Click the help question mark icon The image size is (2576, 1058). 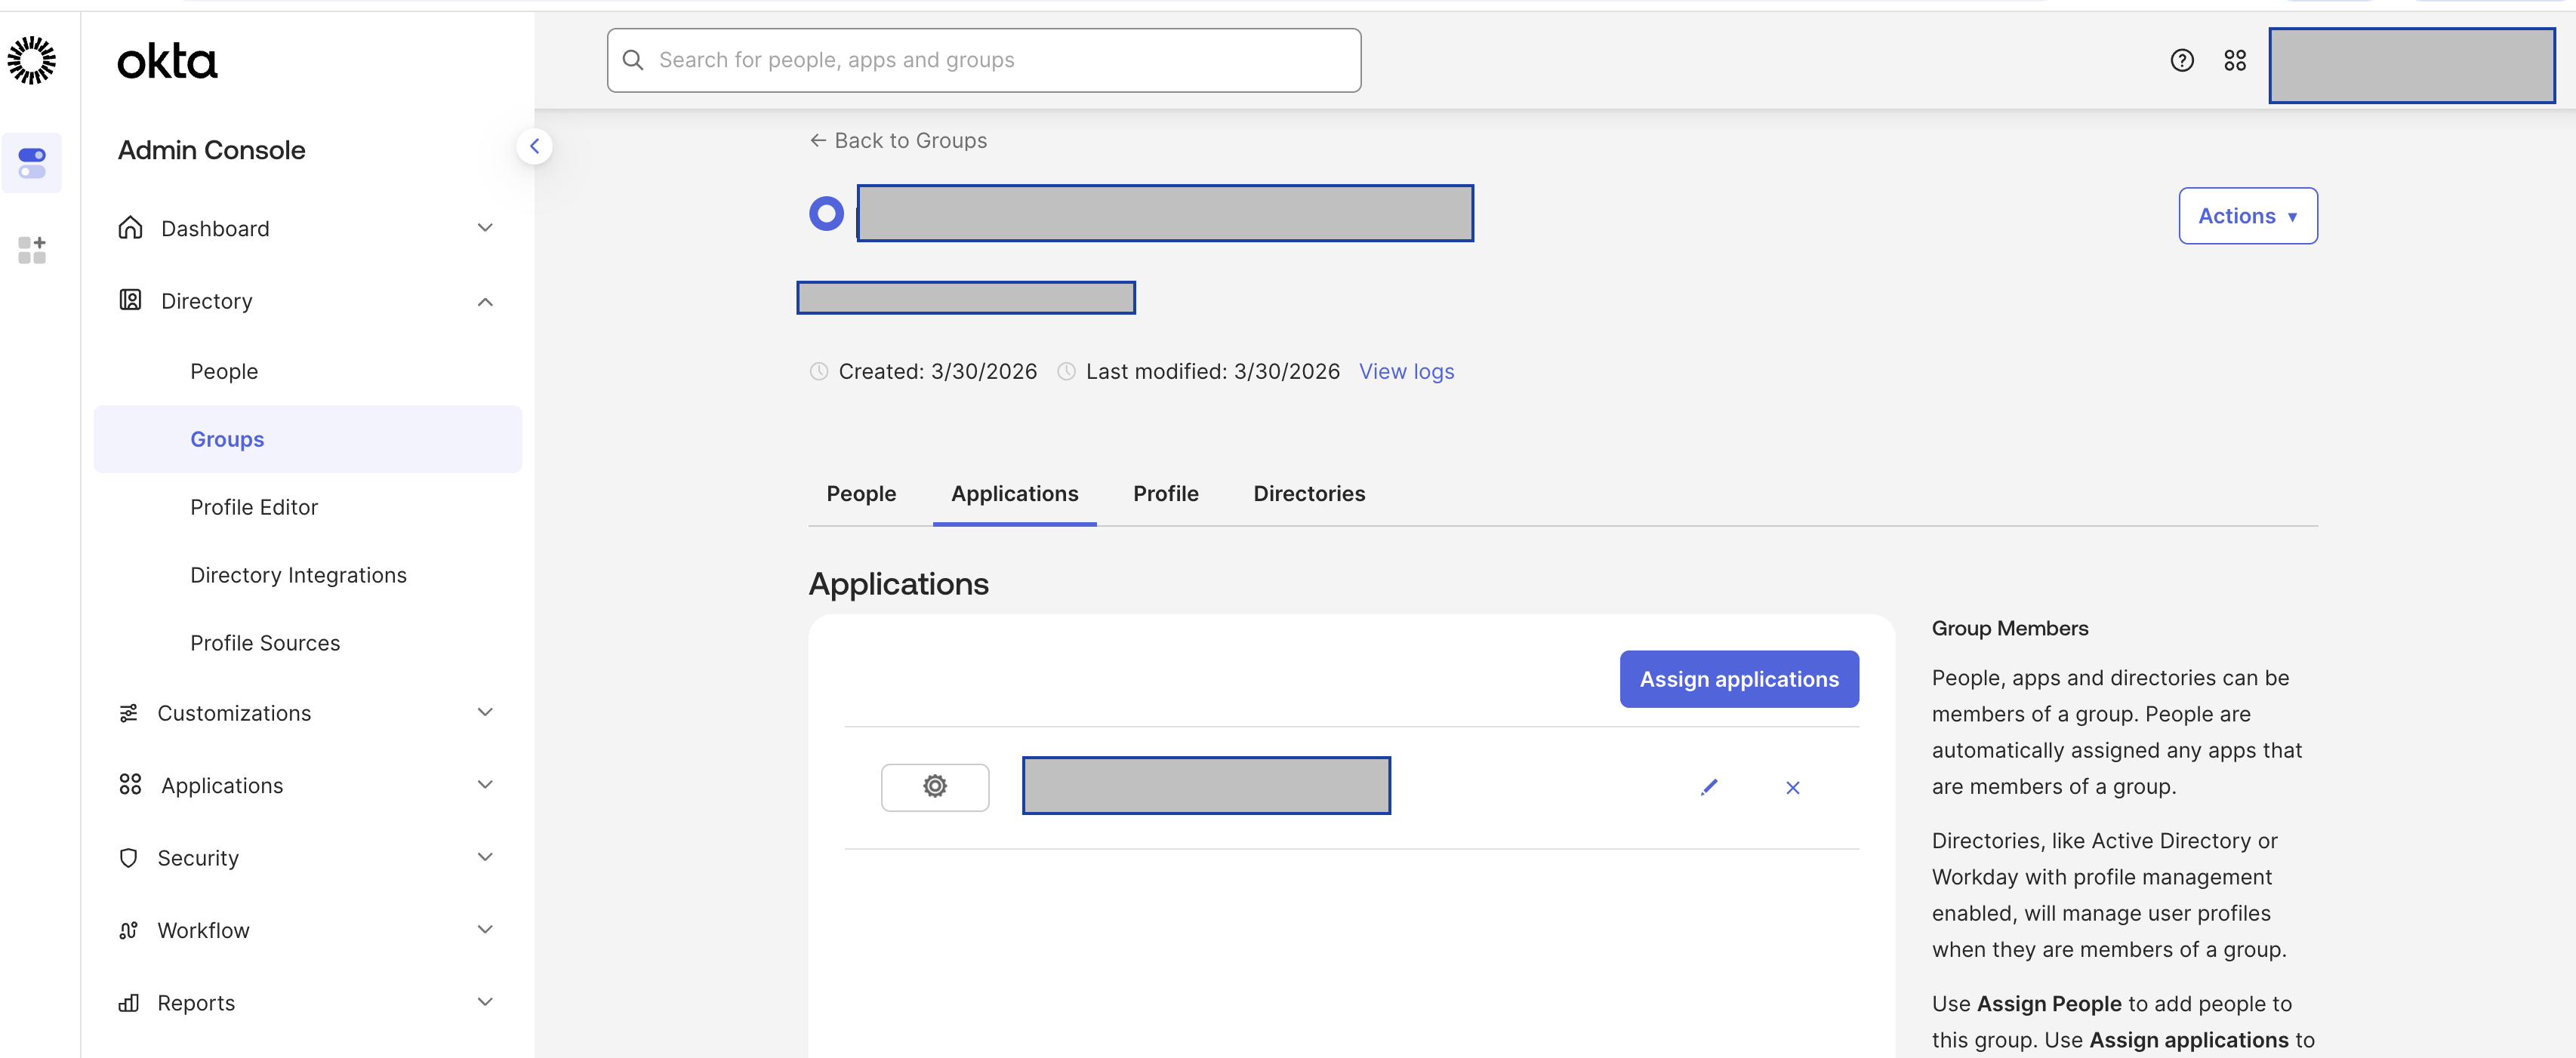[2181, 61]
